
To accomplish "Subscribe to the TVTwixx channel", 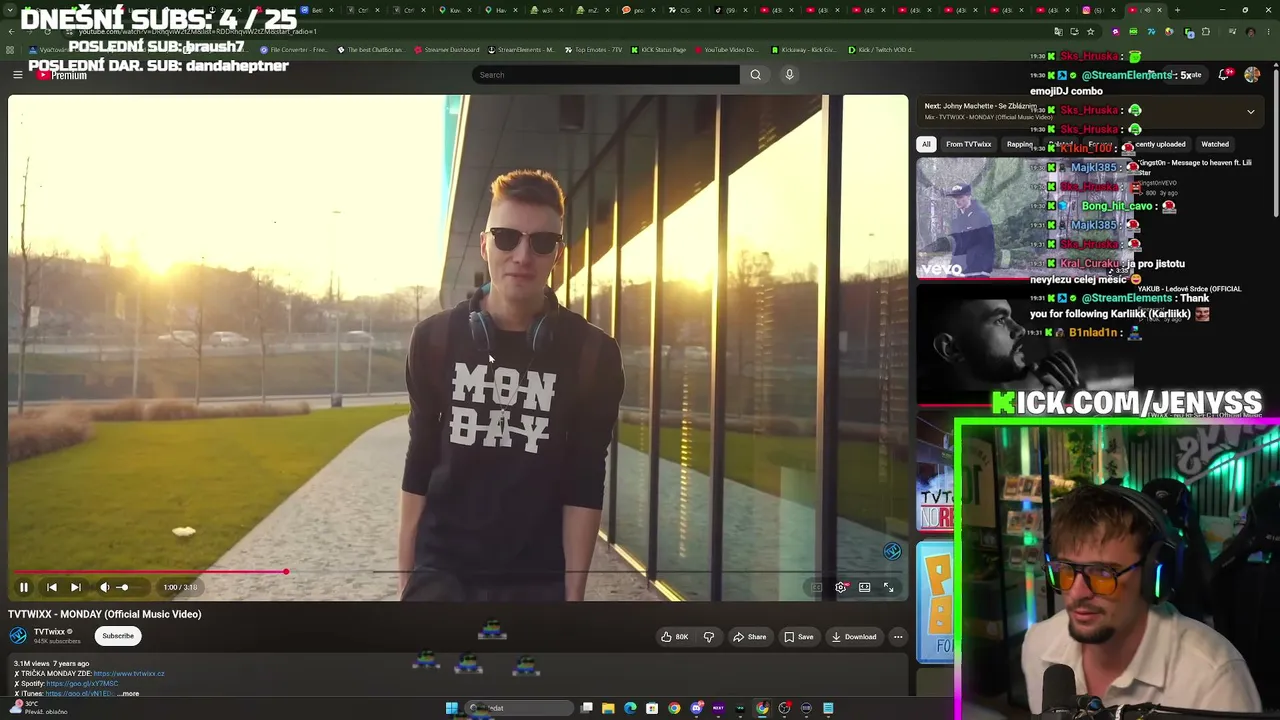I will coord(118,636).
